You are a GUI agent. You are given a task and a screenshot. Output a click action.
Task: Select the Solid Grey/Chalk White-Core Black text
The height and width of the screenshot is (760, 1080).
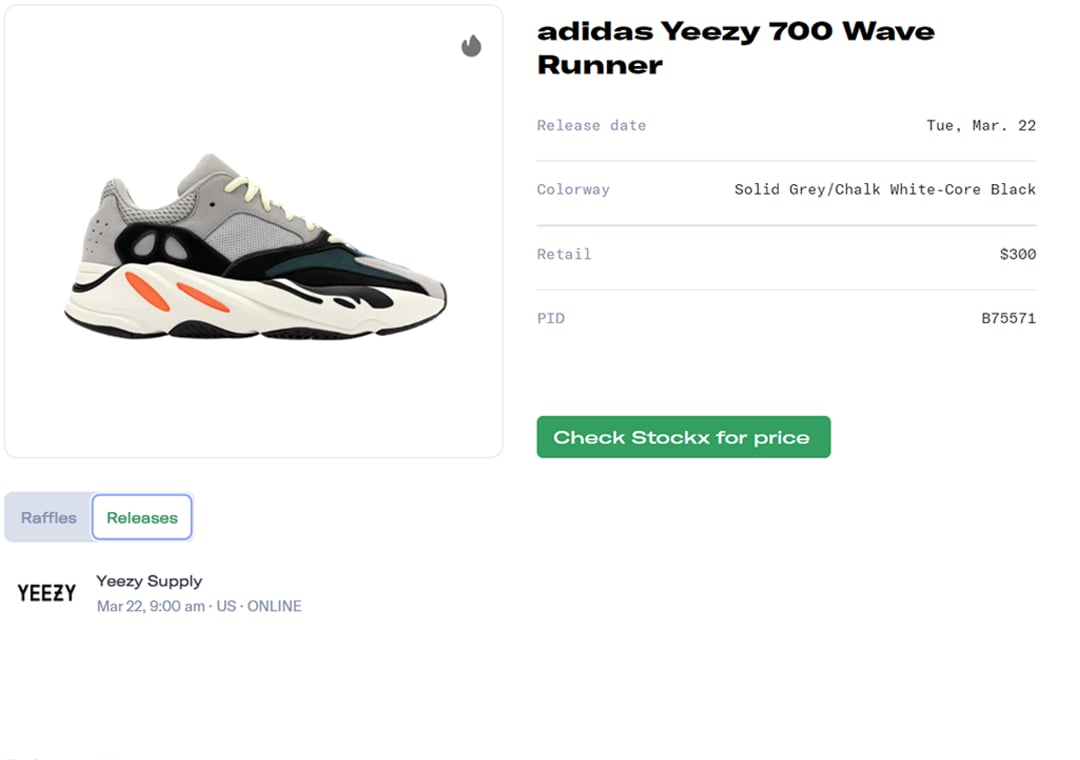885,189
